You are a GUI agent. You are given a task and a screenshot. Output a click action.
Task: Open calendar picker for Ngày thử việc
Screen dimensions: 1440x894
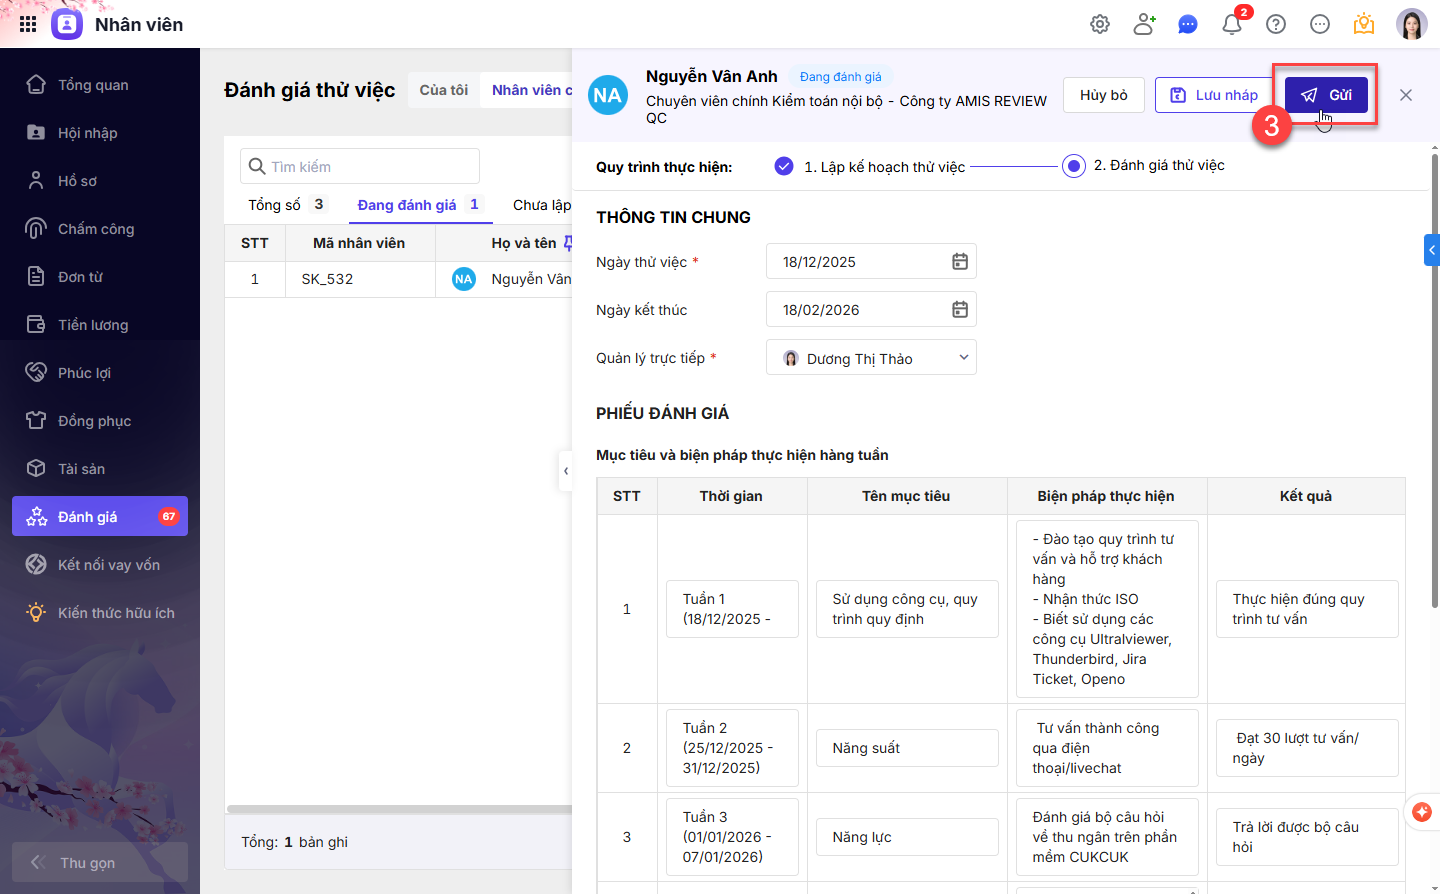960,262
